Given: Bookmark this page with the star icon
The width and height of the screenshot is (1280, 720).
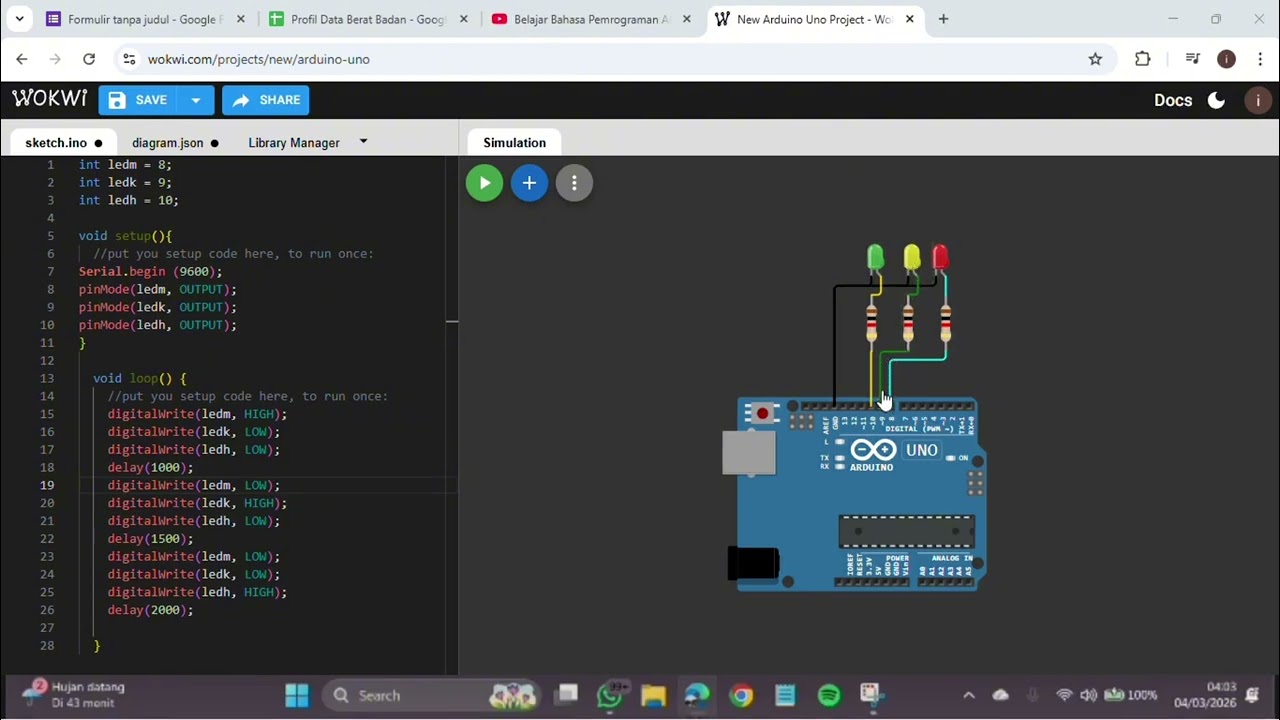Looking at the screenshot, I should [x=1095, y=59].
